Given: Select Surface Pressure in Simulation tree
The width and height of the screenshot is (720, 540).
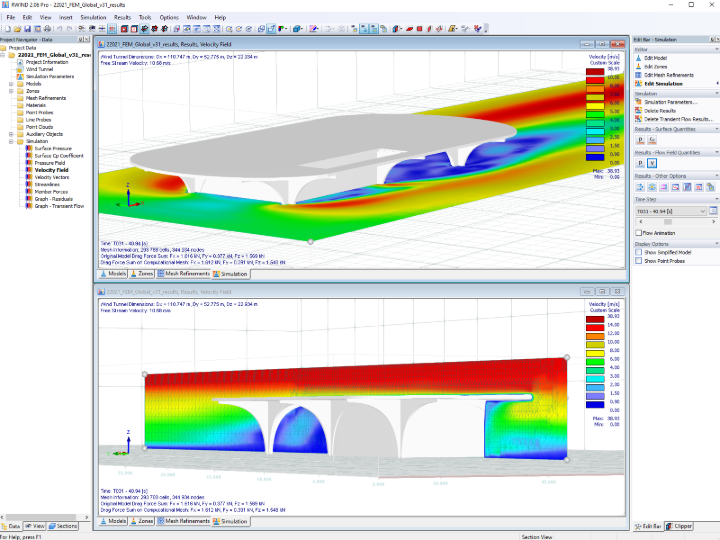Looking at the screenshot, I should pyautogui.click(x=53, y=149).
